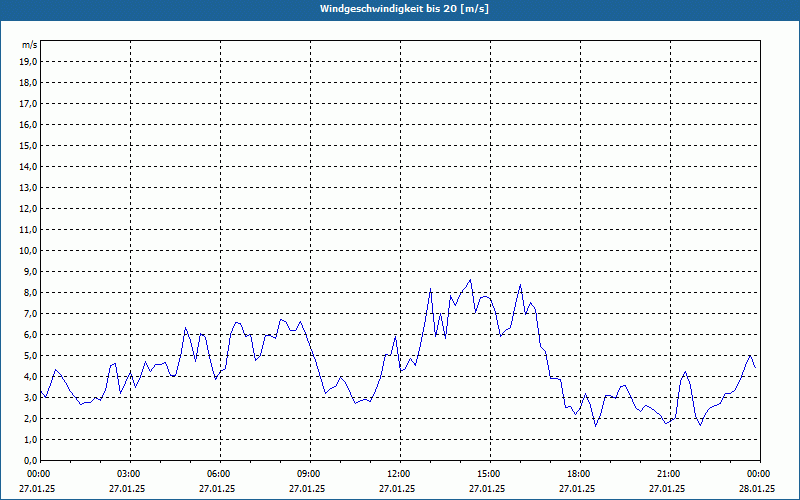Select the 19,0 y-axis value
The height and width of the screenshot is (500, 800).
coord(28,62)
